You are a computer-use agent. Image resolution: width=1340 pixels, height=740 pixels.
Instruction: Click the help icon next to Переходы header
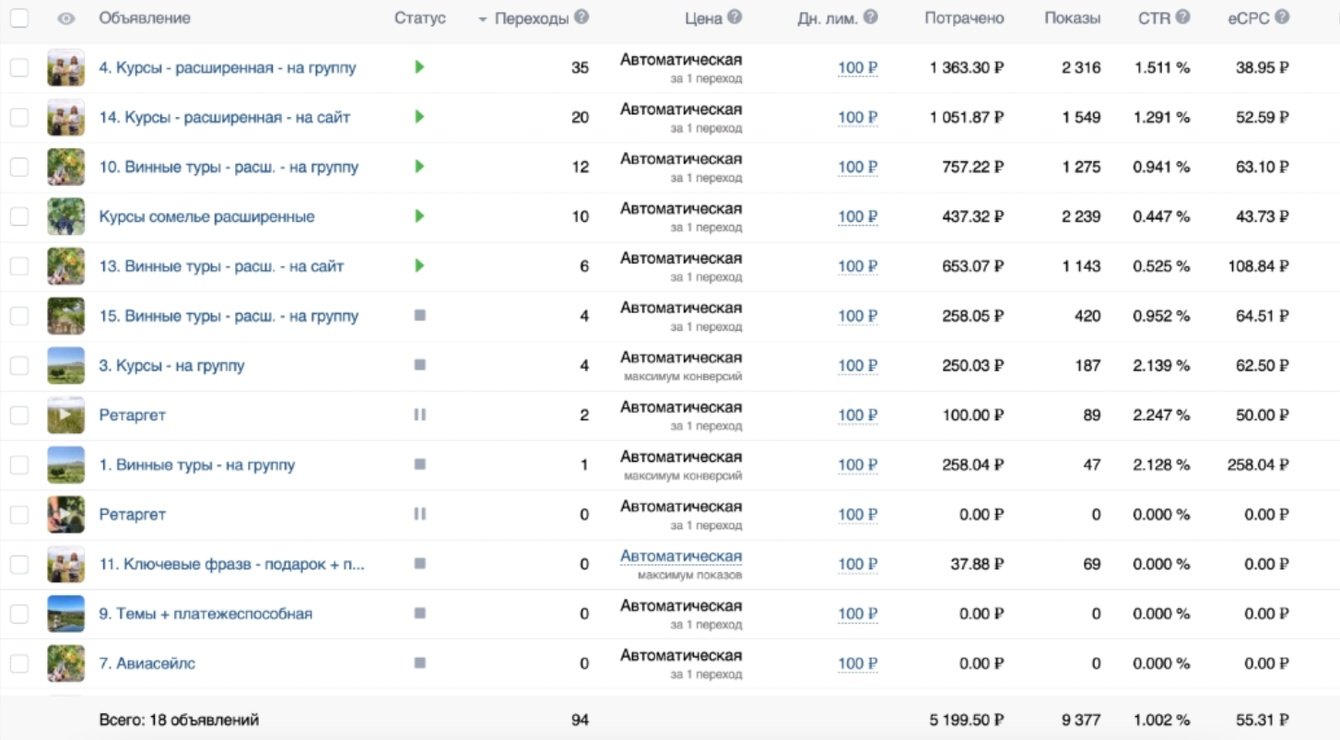coord(582,17)
